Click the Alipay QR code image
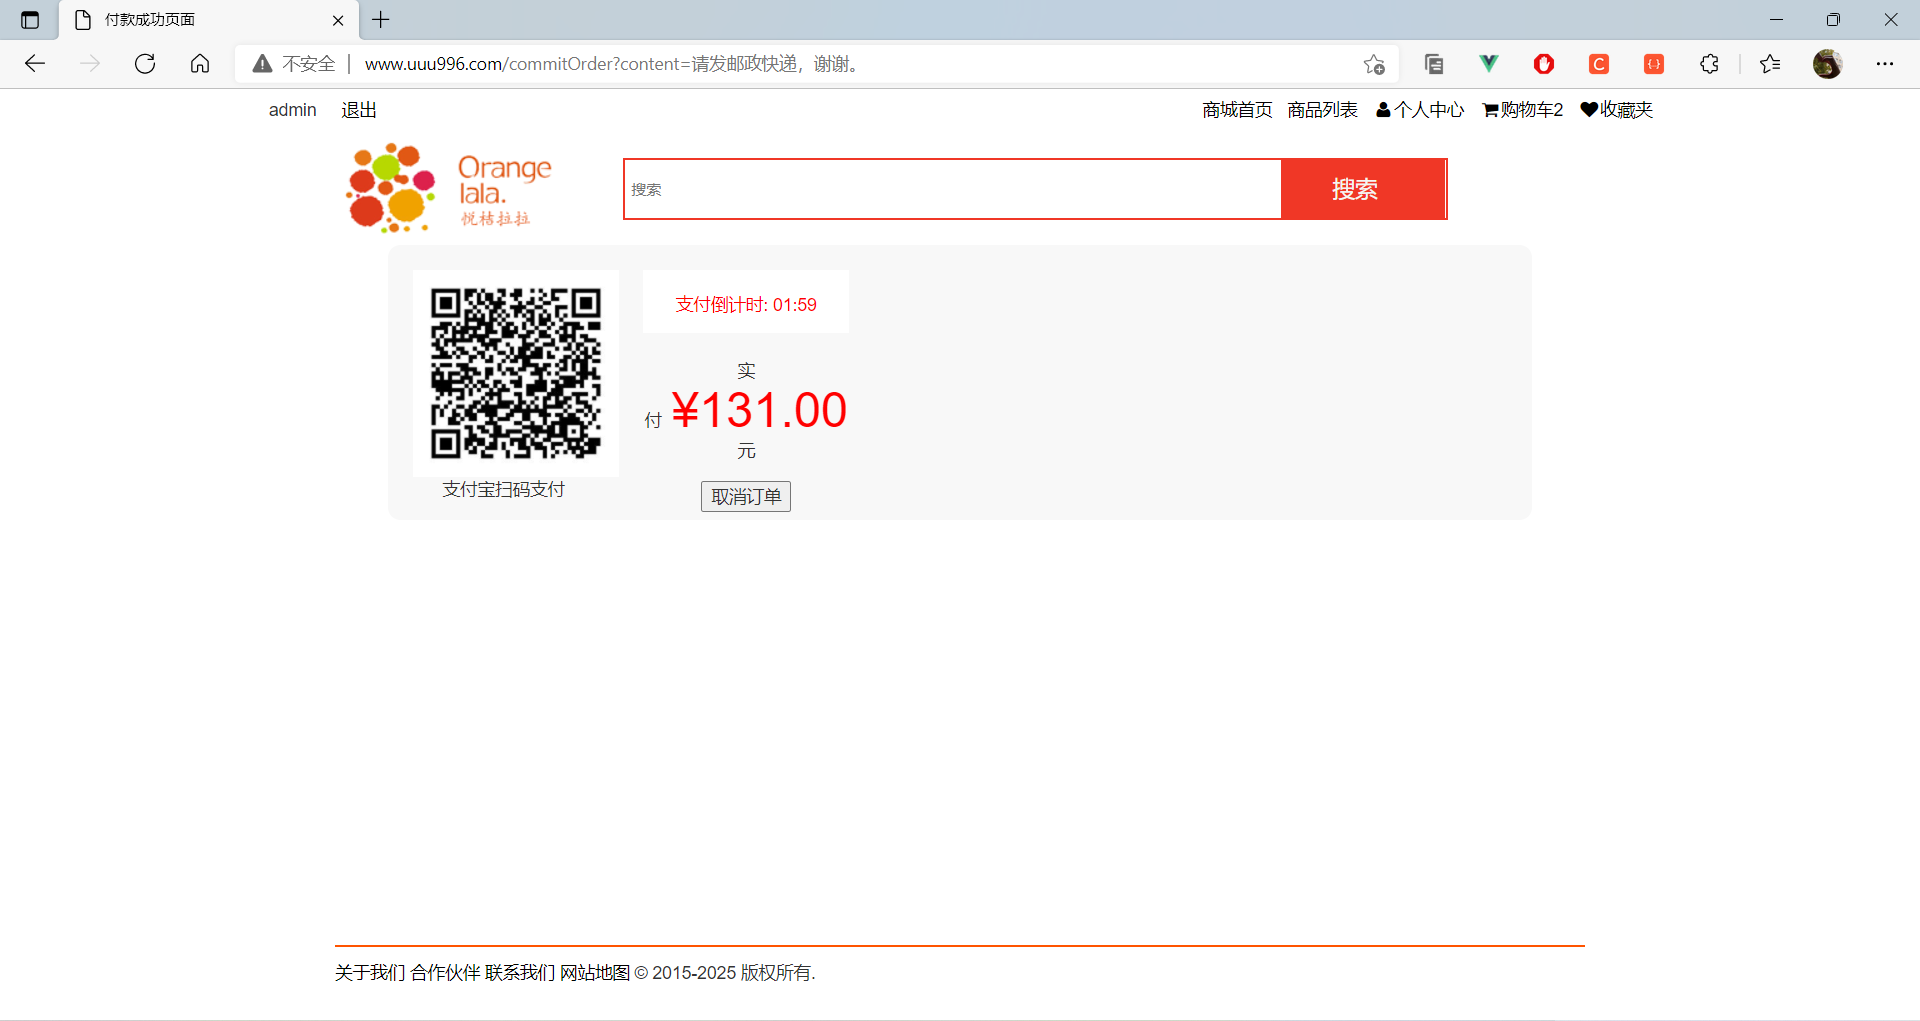The image size is (1920, 1021). coord(516,373)
